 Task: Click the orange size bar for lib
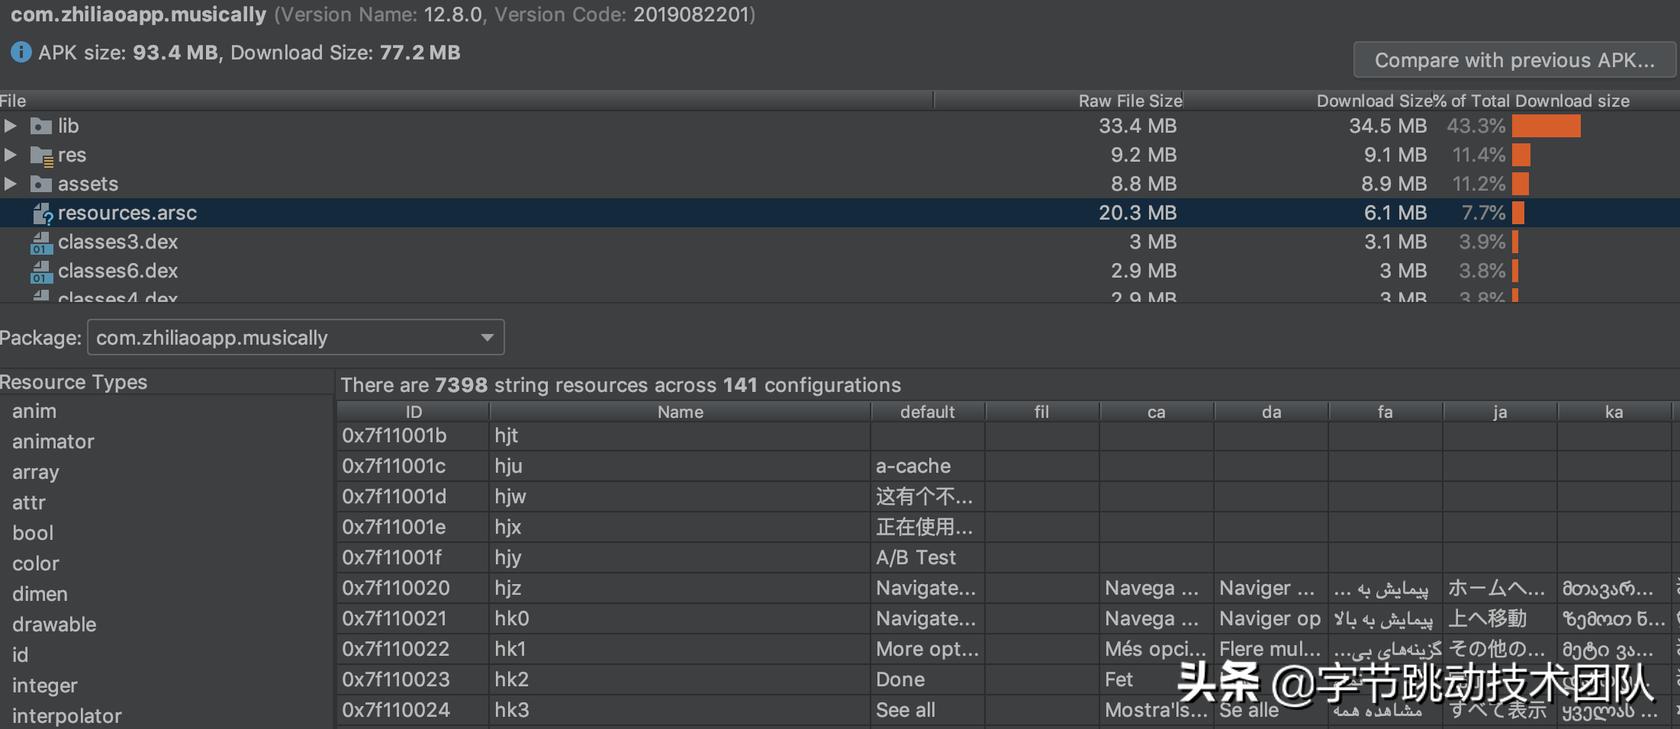pos(1546,126)
